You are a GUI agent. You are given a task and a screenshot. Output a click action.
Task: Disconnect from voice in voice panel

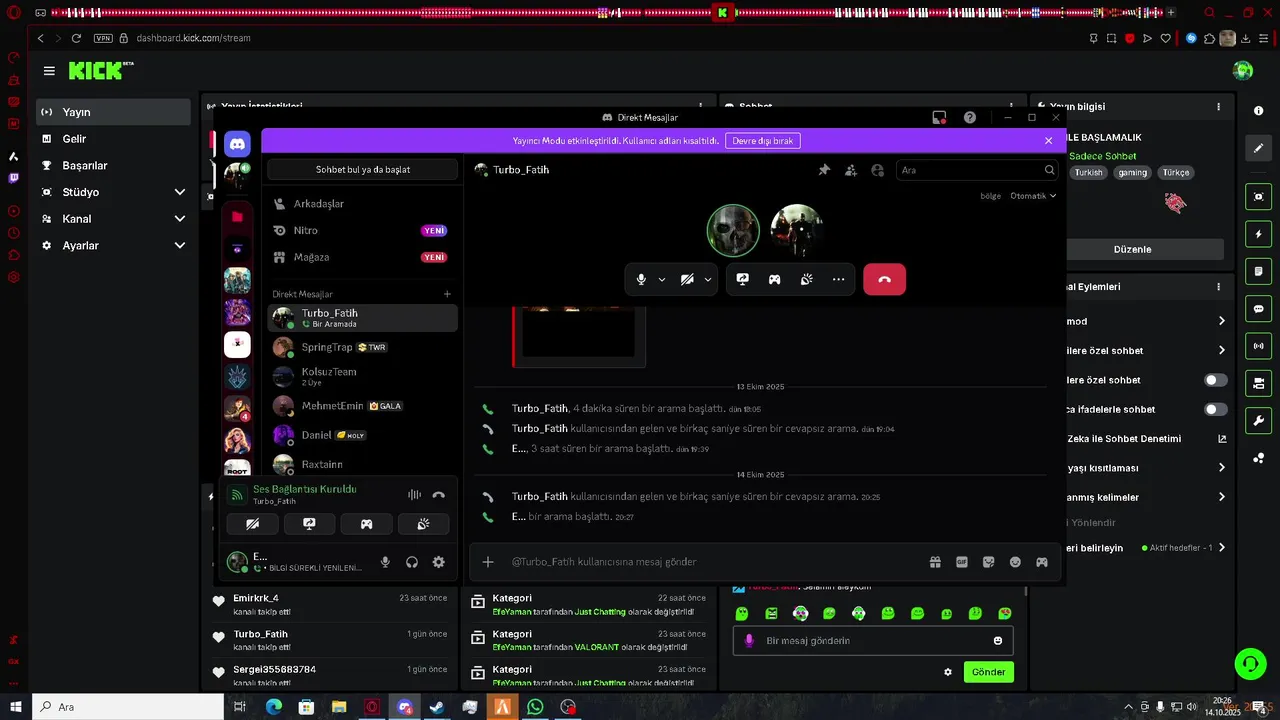438,494
